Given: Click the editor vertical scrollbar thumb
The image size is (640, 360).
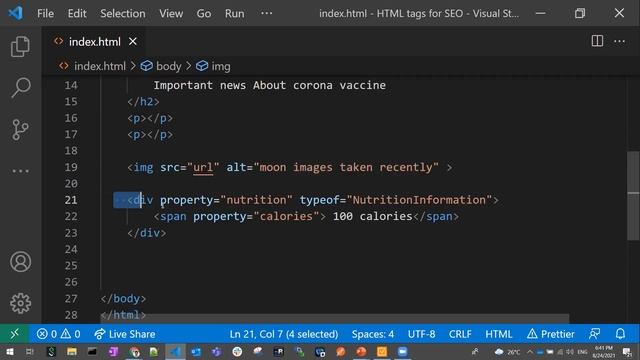Looking at the screenshot, I should coord(633,196).
